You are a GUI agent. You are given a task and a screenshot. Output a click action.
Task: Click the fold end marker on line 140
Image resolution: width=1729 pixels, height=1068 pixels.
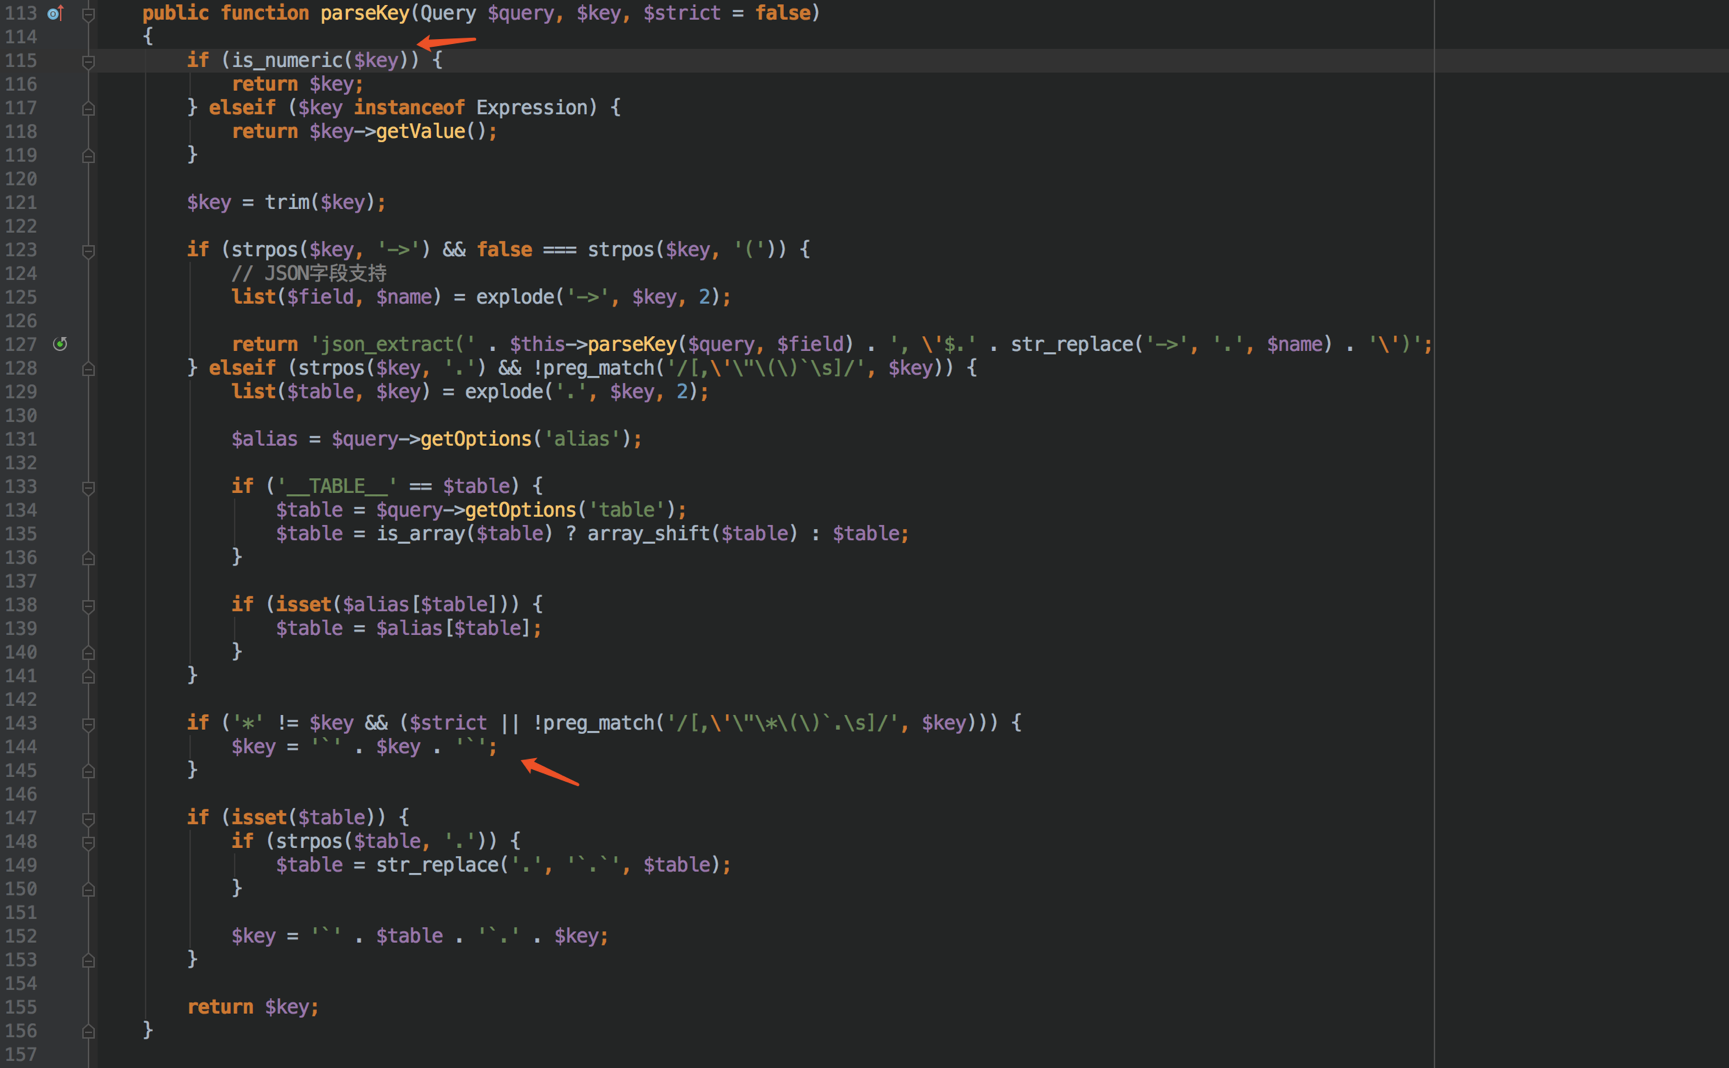click(88, 653)
